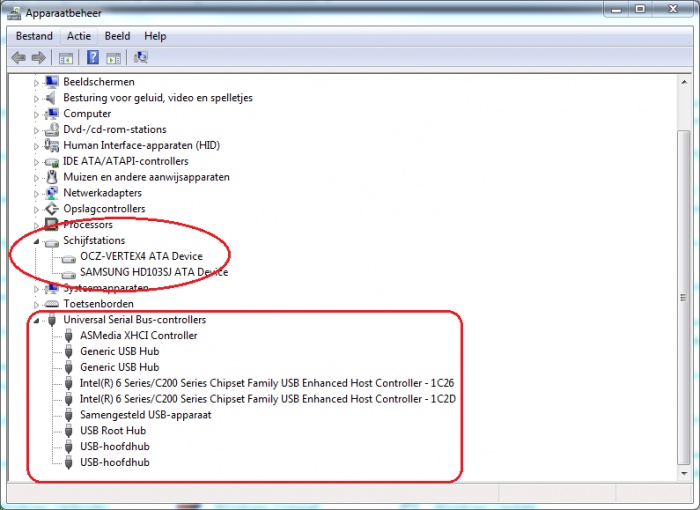Select OCZ-VERTEX4 ATA Device

[142, 256]
